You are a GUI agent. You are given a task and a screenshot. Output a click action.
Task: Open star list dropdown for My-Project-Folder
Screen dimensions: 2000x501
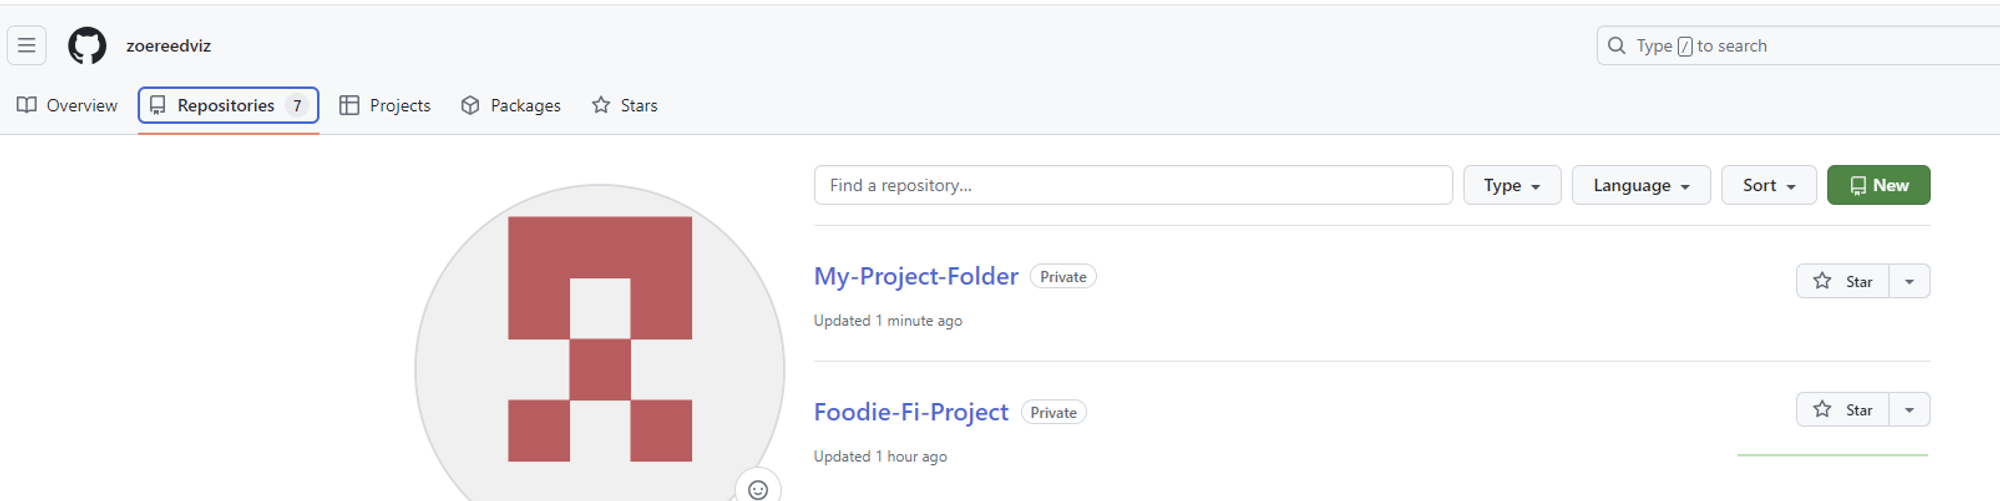[x=1909, y=282]
